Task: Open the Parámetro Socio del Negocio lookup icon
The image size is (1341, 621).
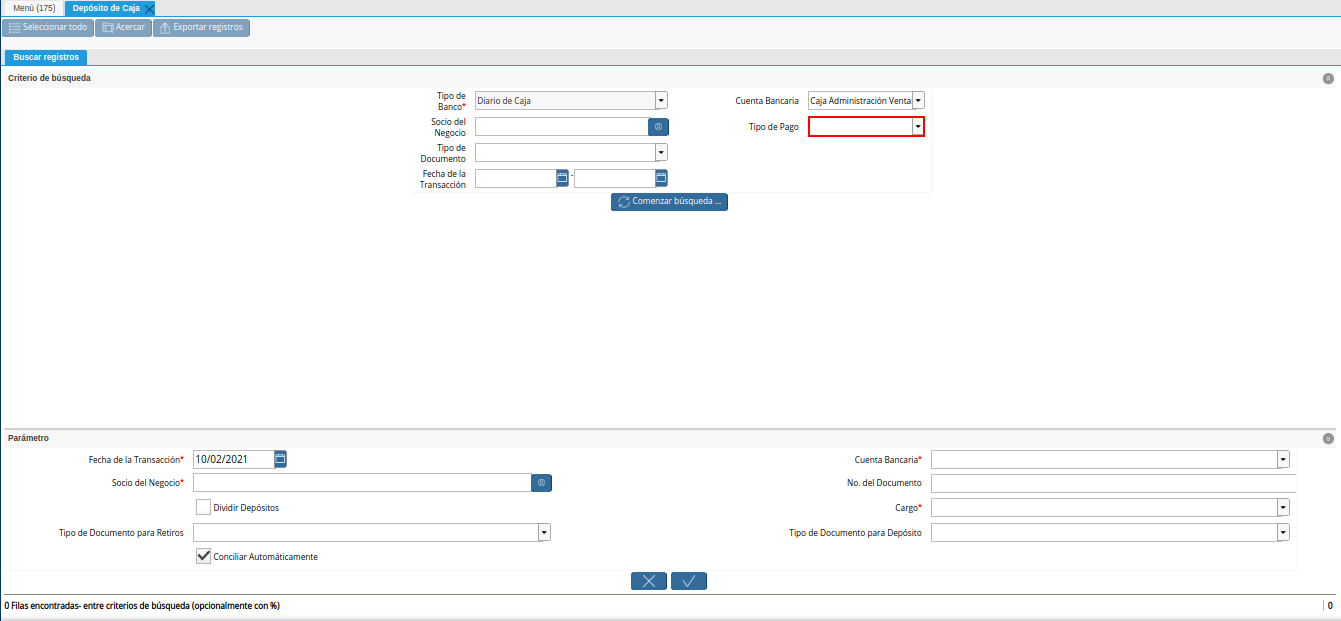Action: tap(541, 483)
